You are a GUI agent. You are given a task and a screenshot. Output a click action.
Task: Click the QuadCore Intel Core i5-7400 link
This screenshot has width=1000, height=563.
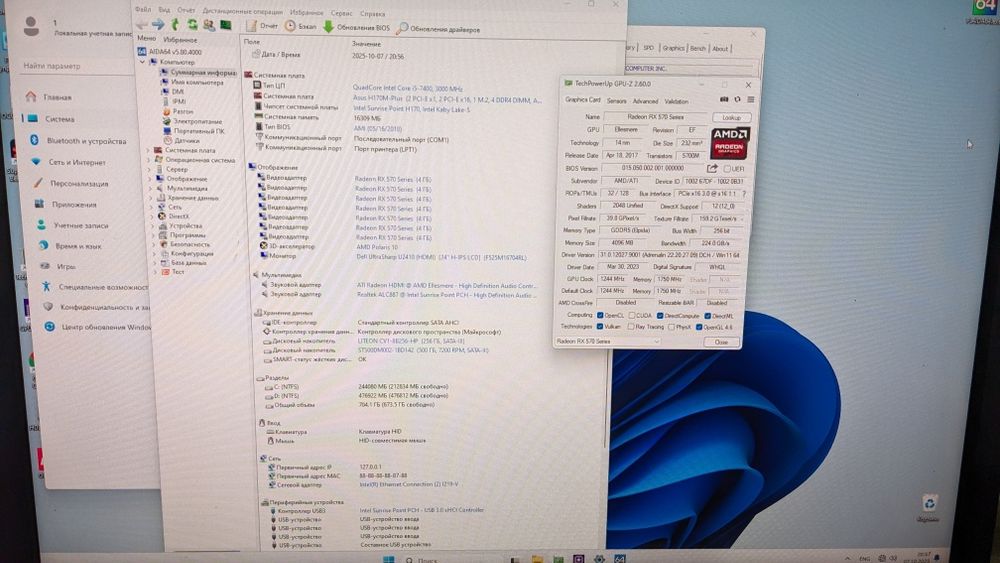click(x=408, y=88)
